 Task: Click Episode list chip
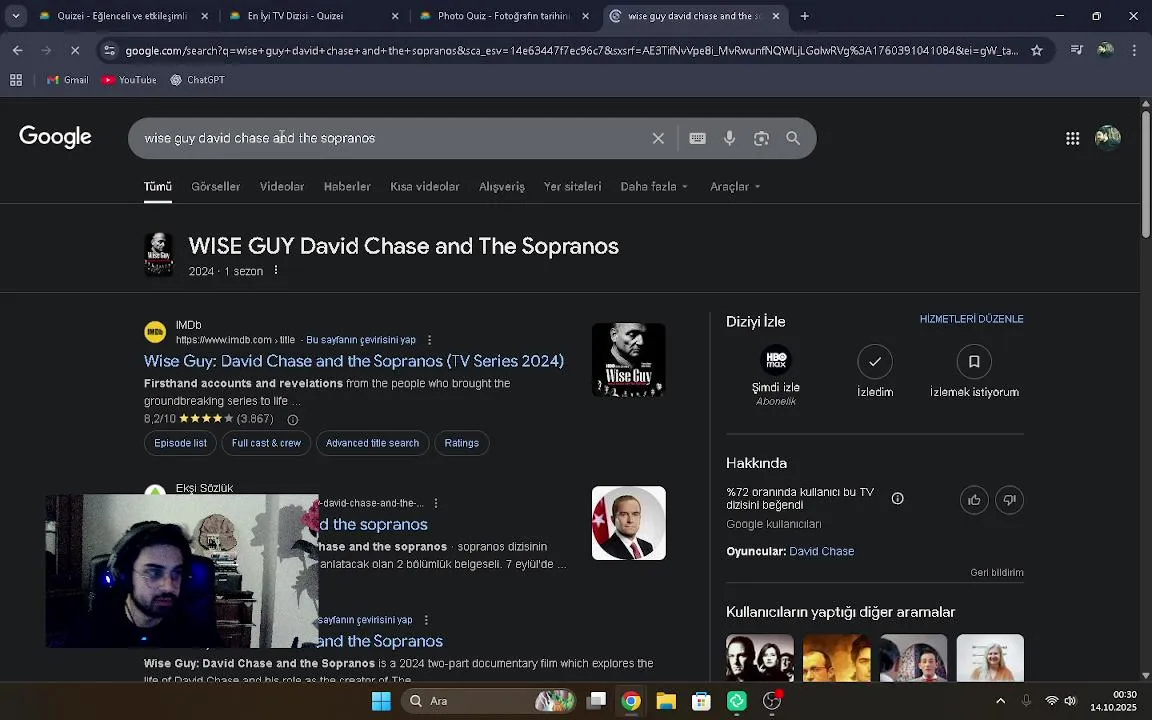coord(180,443)
